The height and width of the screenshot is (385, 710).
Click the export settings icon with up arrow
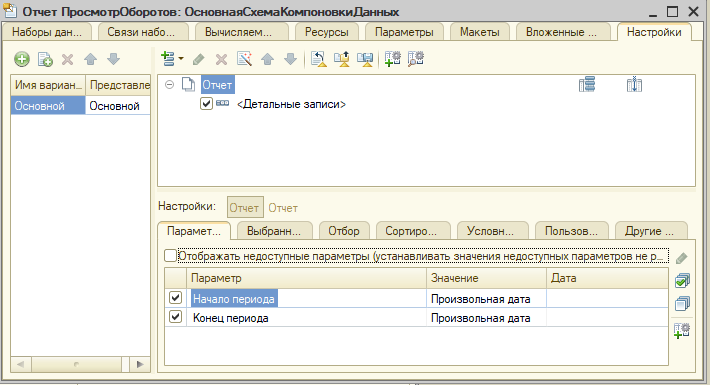[x=342, y=59]
